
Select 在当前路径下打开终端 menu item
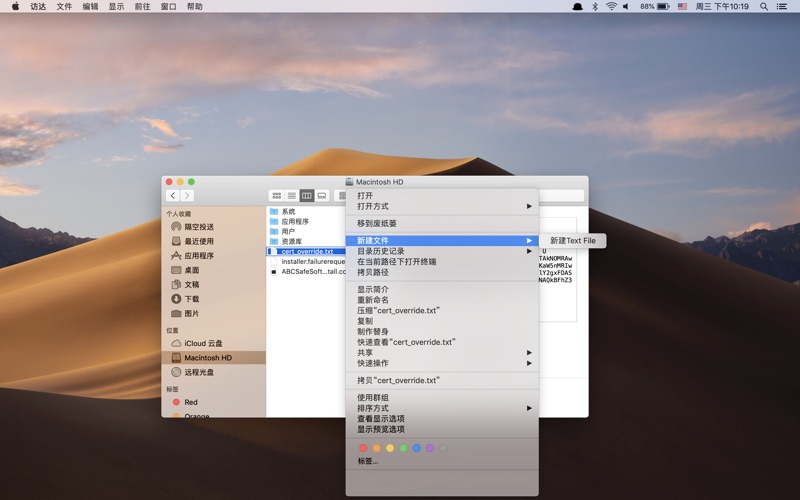point(396,262)
